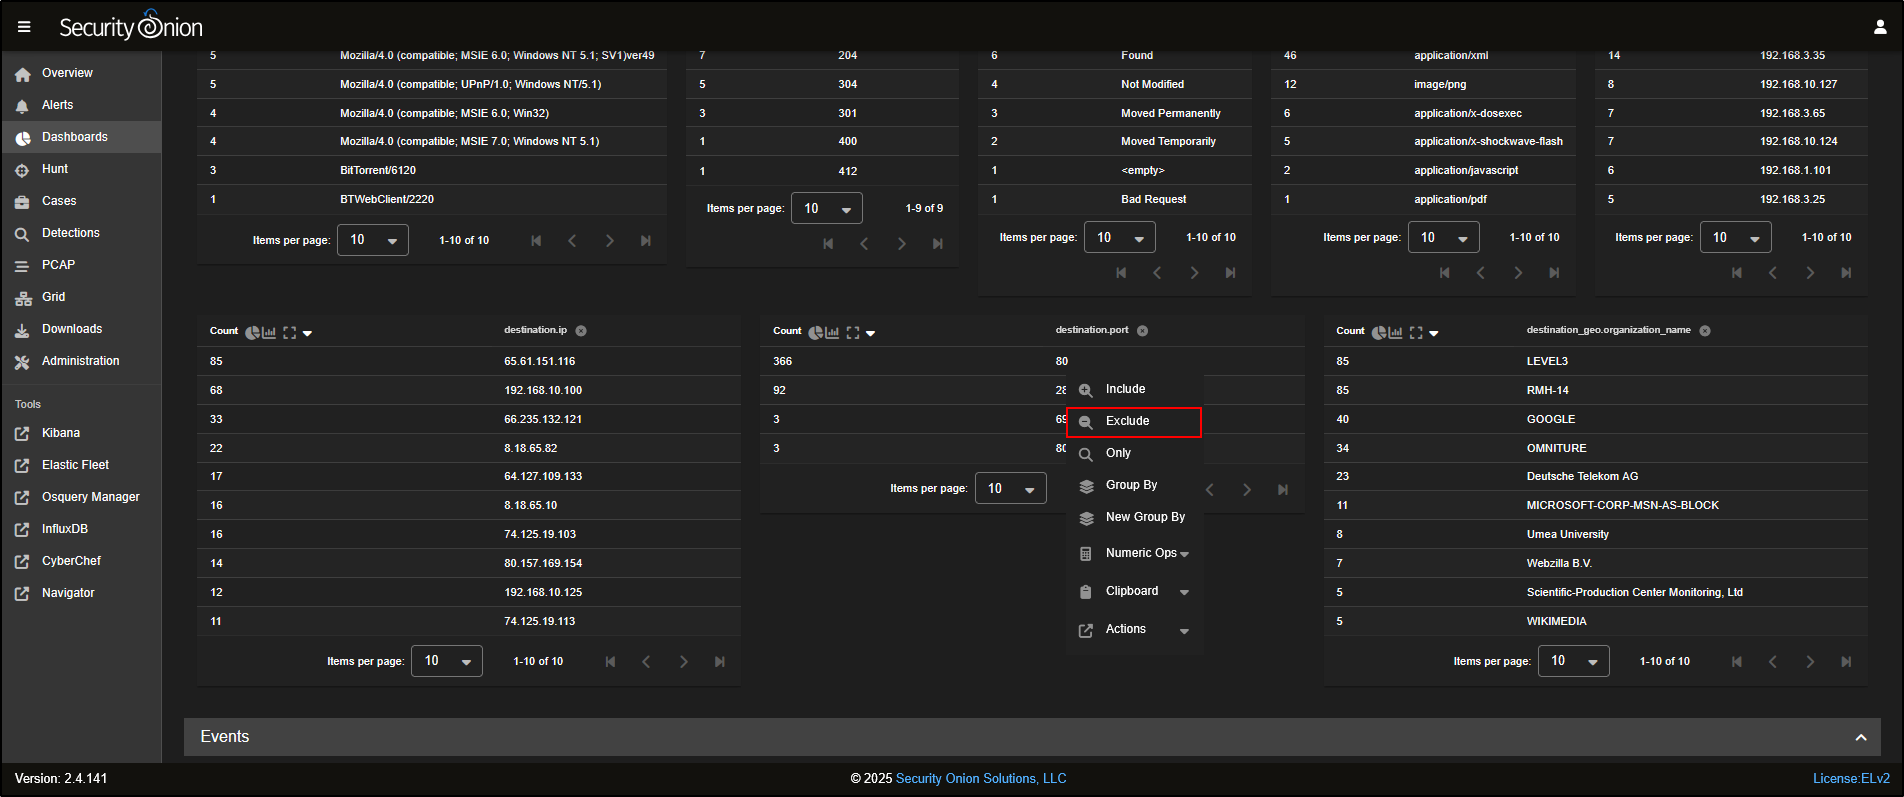Image resolution: width=1904 pixels, height=797 pixels.
Task: Navigate to Hunt in sidebar
Action: click(x=55, y=169)
